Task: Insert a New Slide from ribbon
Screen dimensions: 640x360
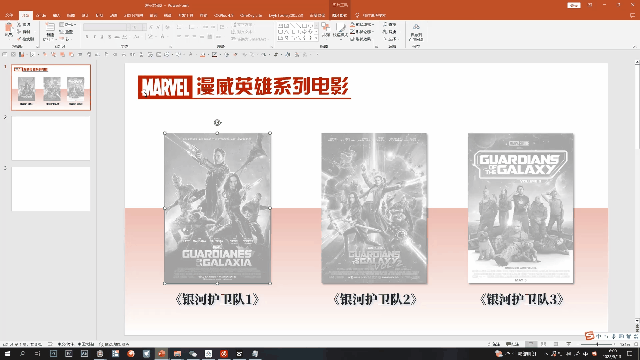Action: click(x=50, y=31)
